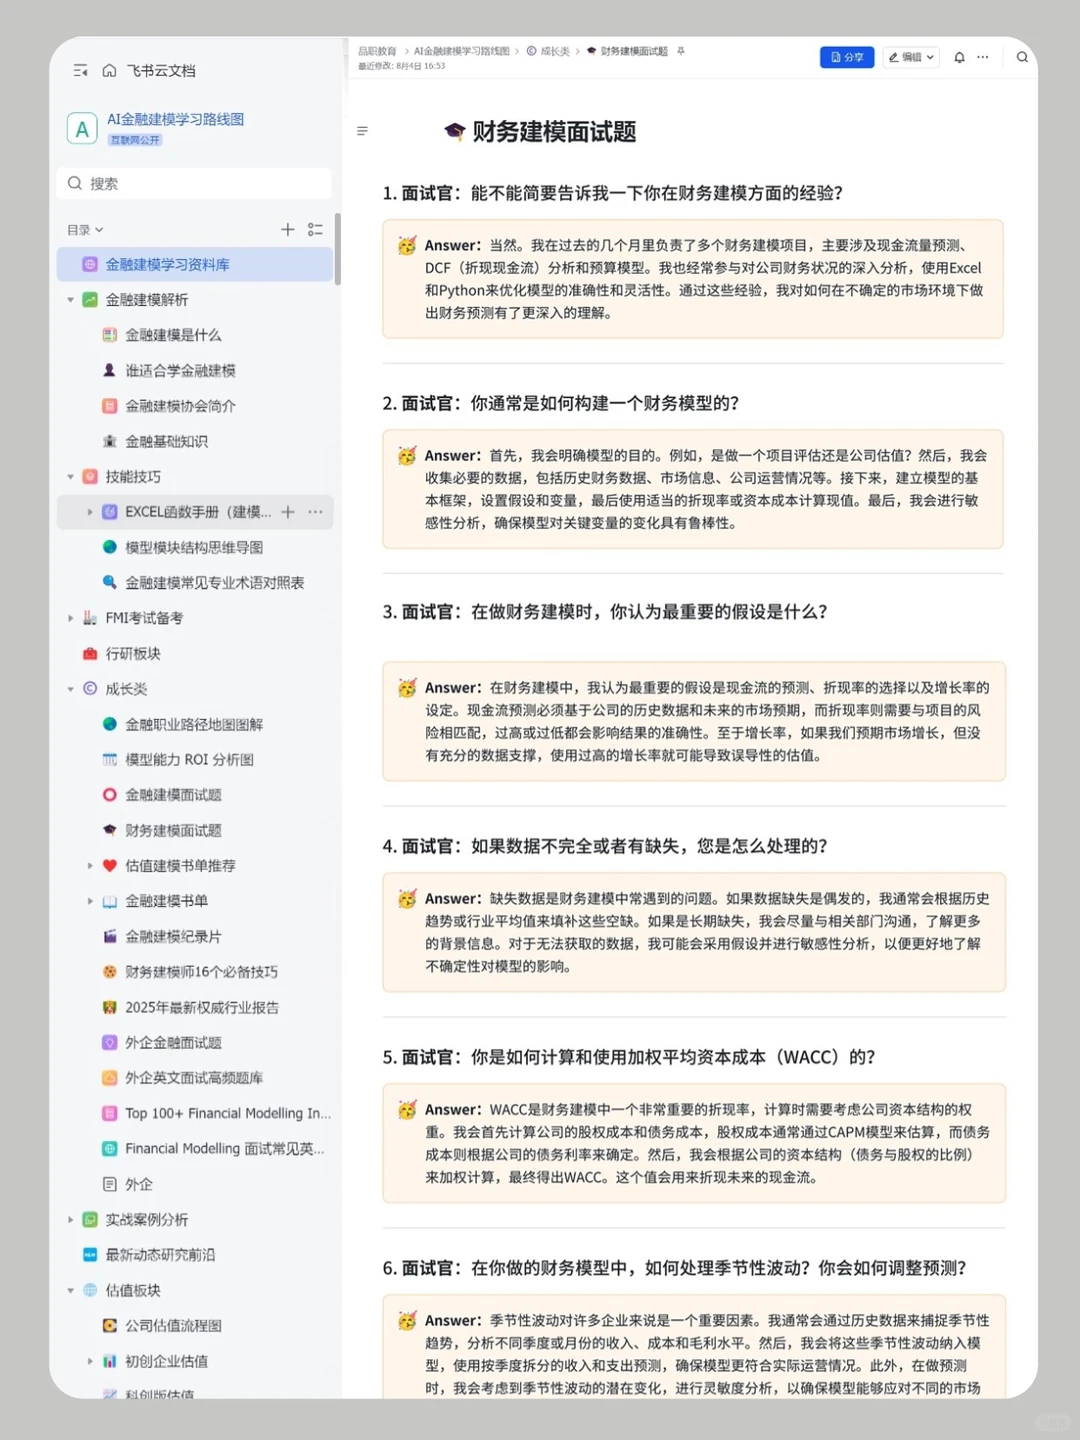The image size is (1080, 1440).
Task: Open the AI金融建模学习路线图 link
Action: [x=176, y=118]
